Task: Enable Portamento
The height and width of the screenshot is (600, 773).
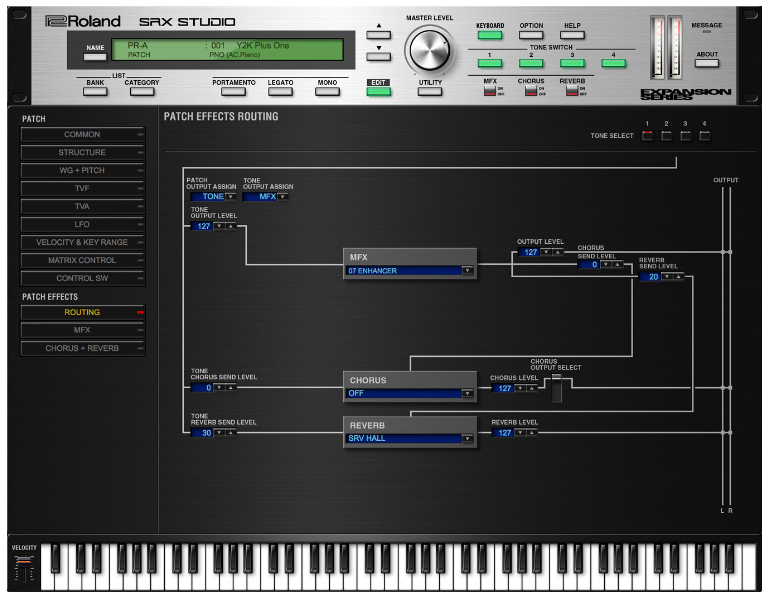Action: click(x=233, y=91)
